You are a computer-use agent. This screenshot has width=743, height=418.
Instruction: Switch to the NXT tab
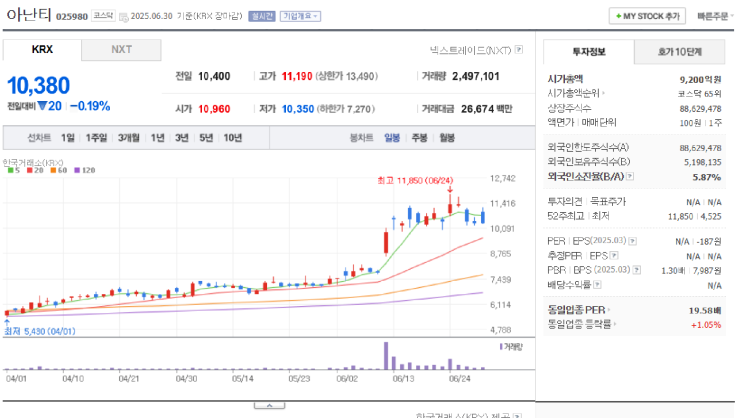pos(121,50)
